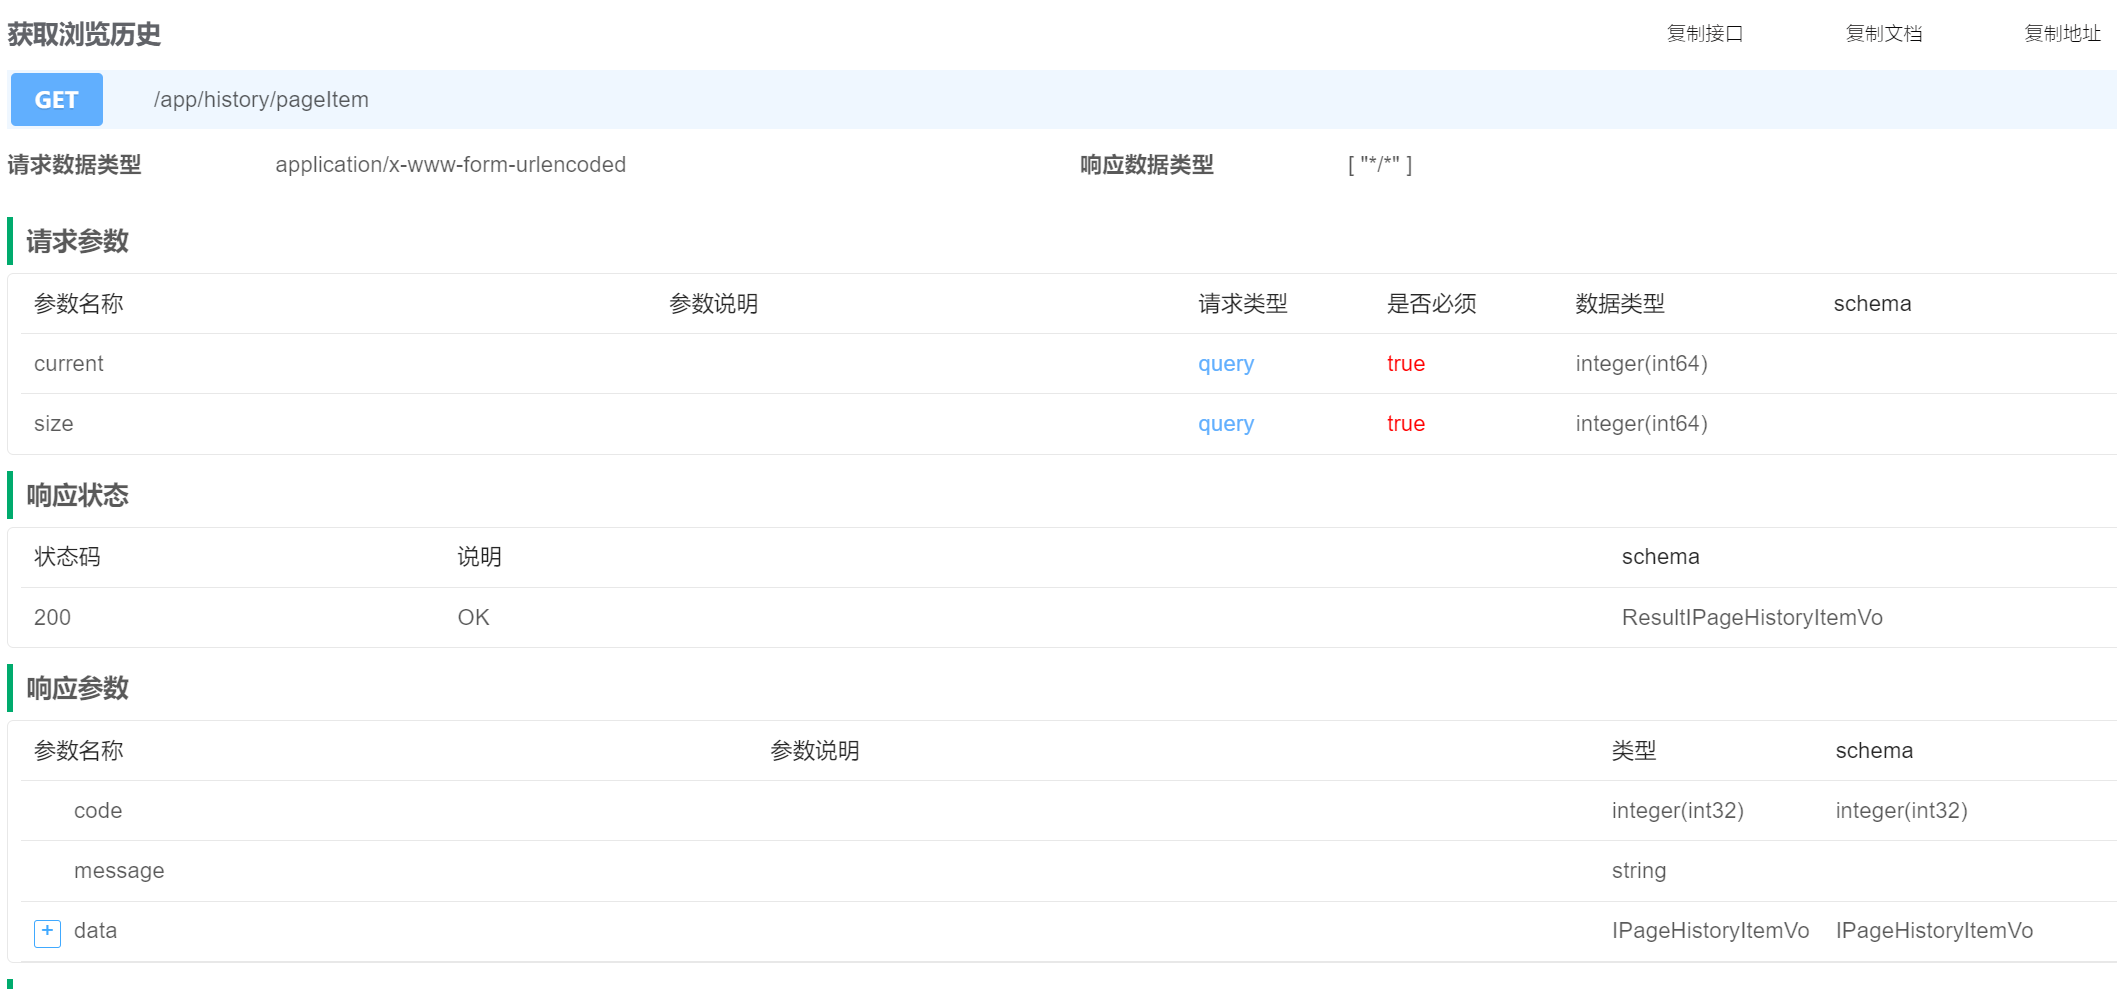
Task: Click the GET method badge
Action: click(x=56, y=99)
